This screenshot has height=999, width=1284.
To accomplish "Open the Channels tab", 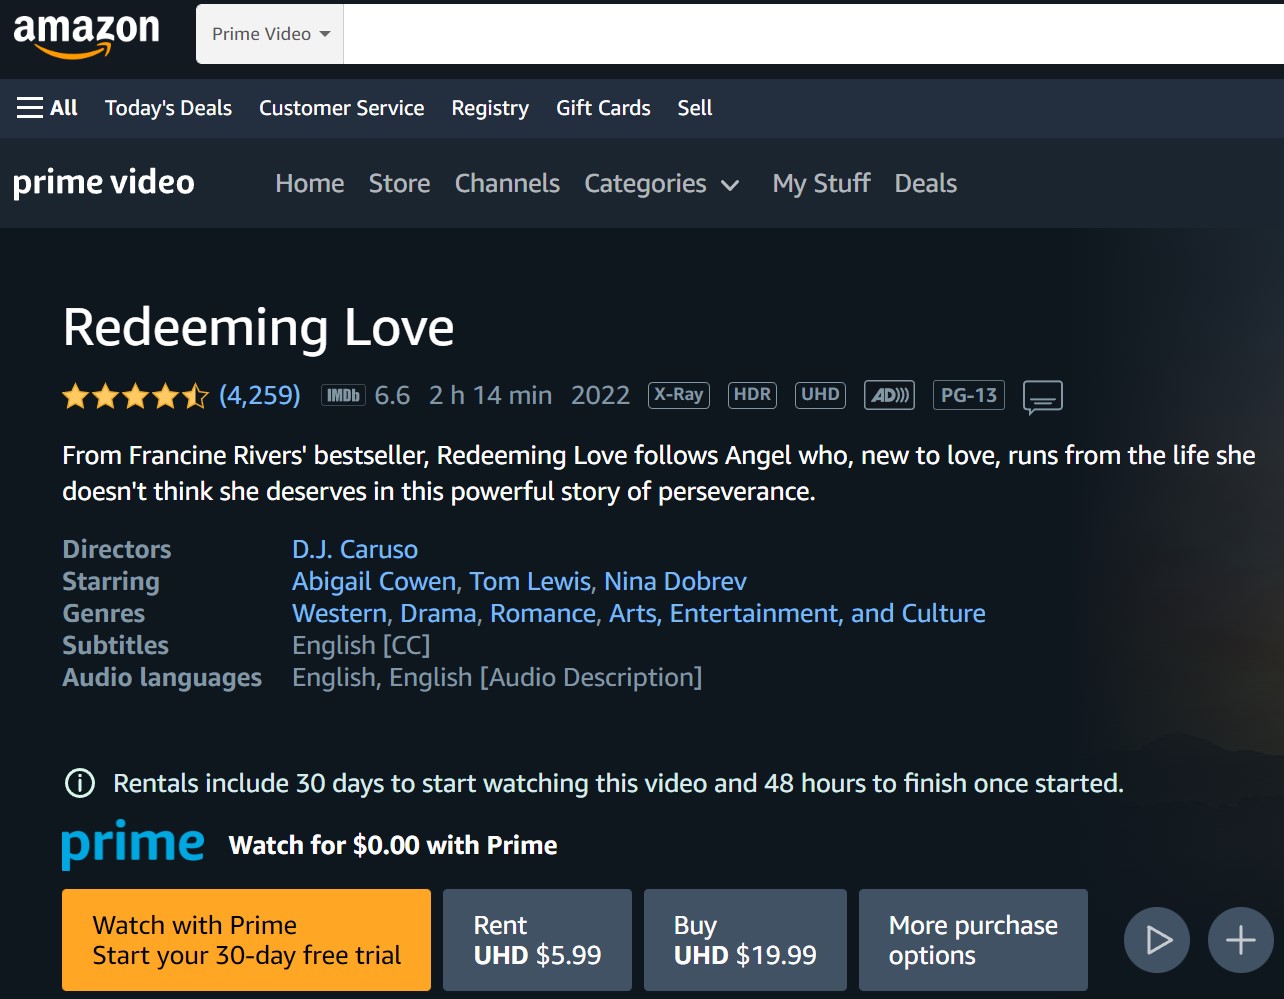I will (507, 184).
